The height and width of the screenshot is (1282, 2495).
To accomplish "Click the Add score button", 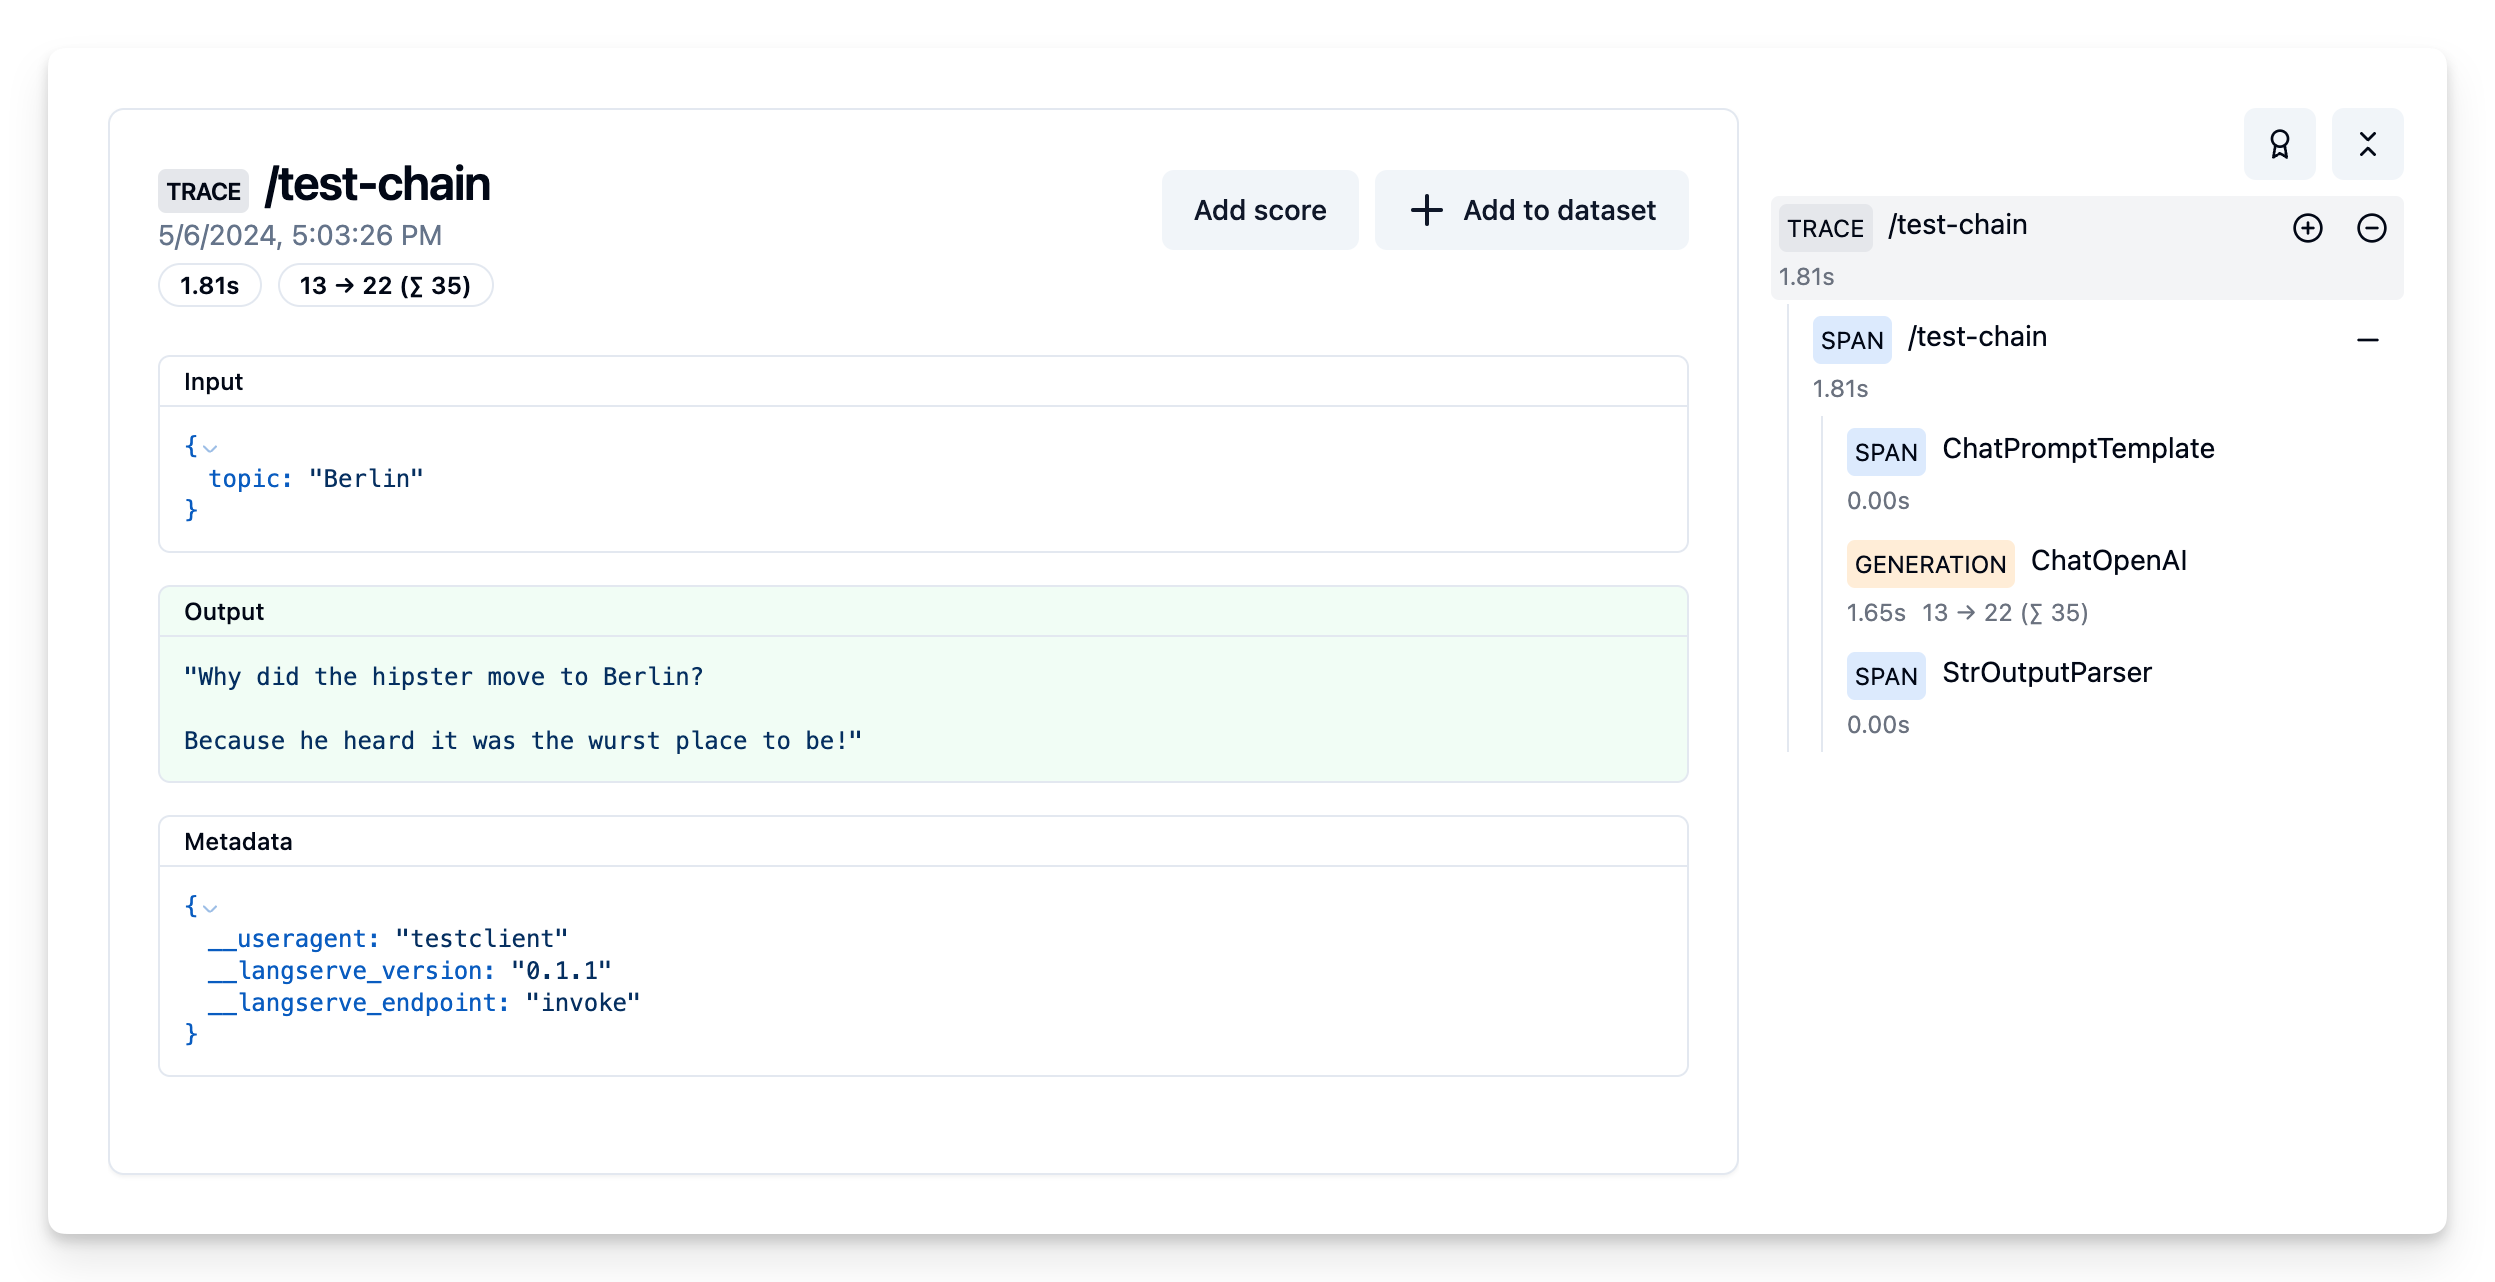I will tap(1259, 210).
